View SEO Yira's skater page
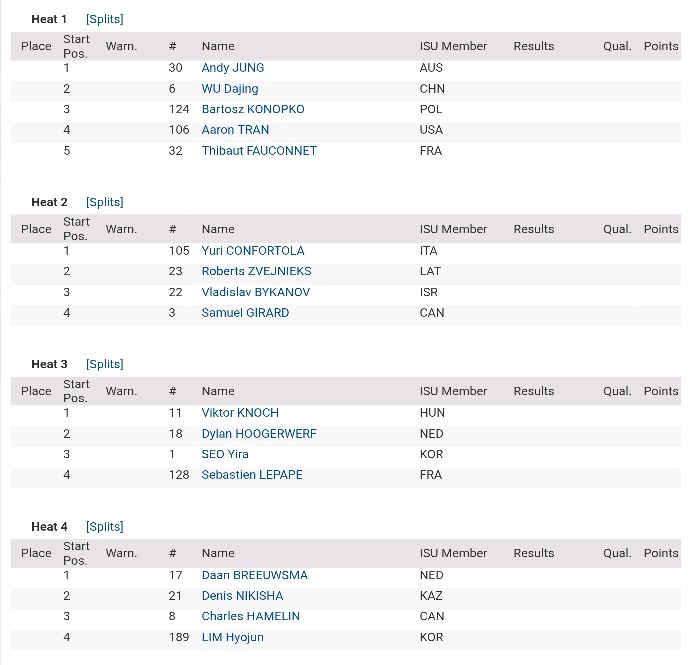Viewport: 698px width, 665px height. (225, 454)
